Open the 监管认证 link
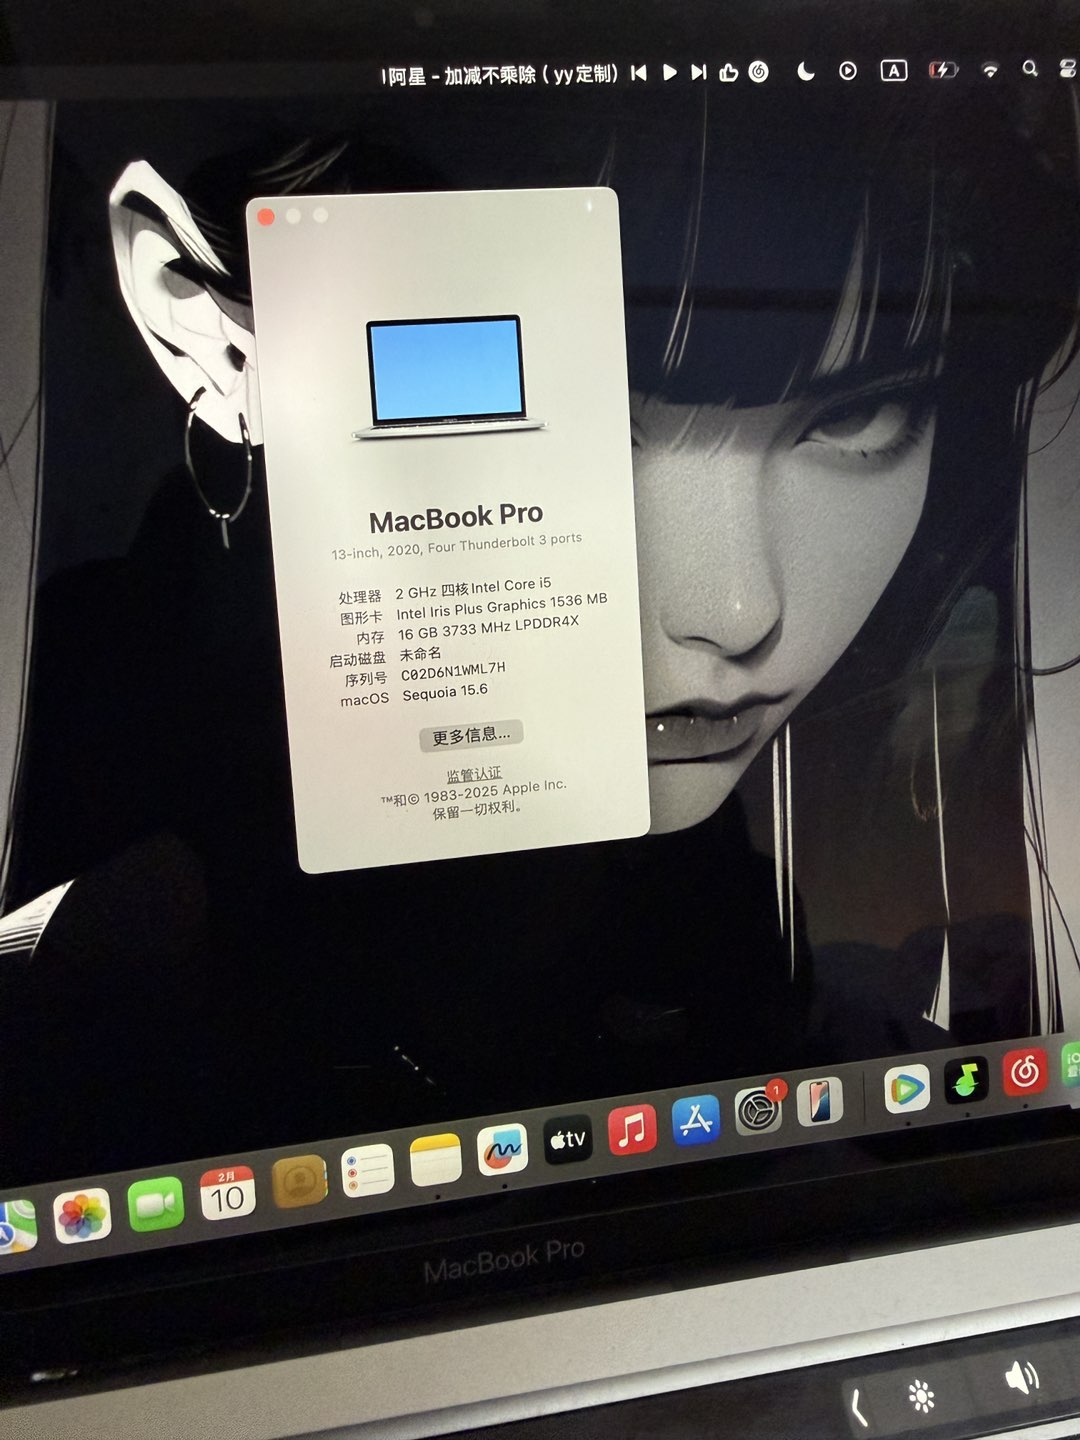 (x=474, y=774)
